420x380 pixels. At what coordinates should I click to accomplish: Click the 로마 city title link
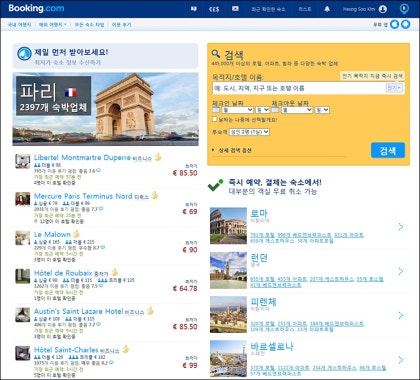pyautogui.click(x=259, y=213)
